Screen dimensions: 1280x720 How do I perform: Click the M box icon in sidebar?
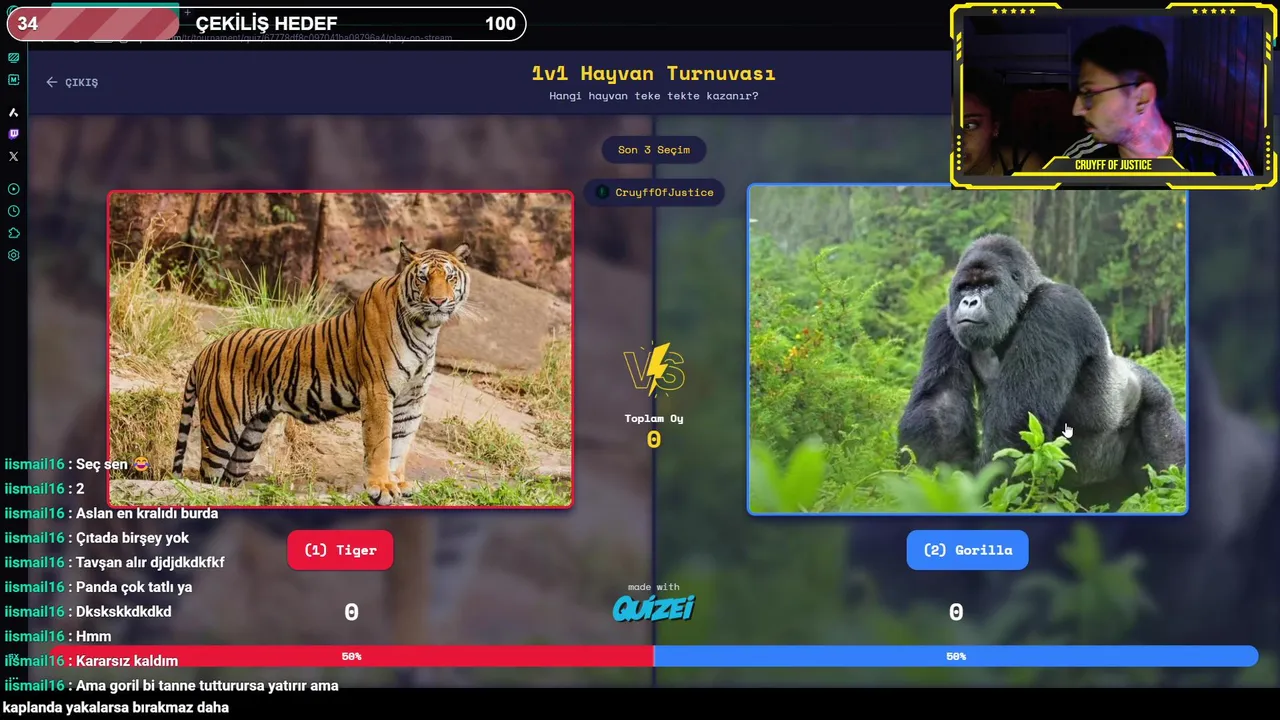pos(13,80)
